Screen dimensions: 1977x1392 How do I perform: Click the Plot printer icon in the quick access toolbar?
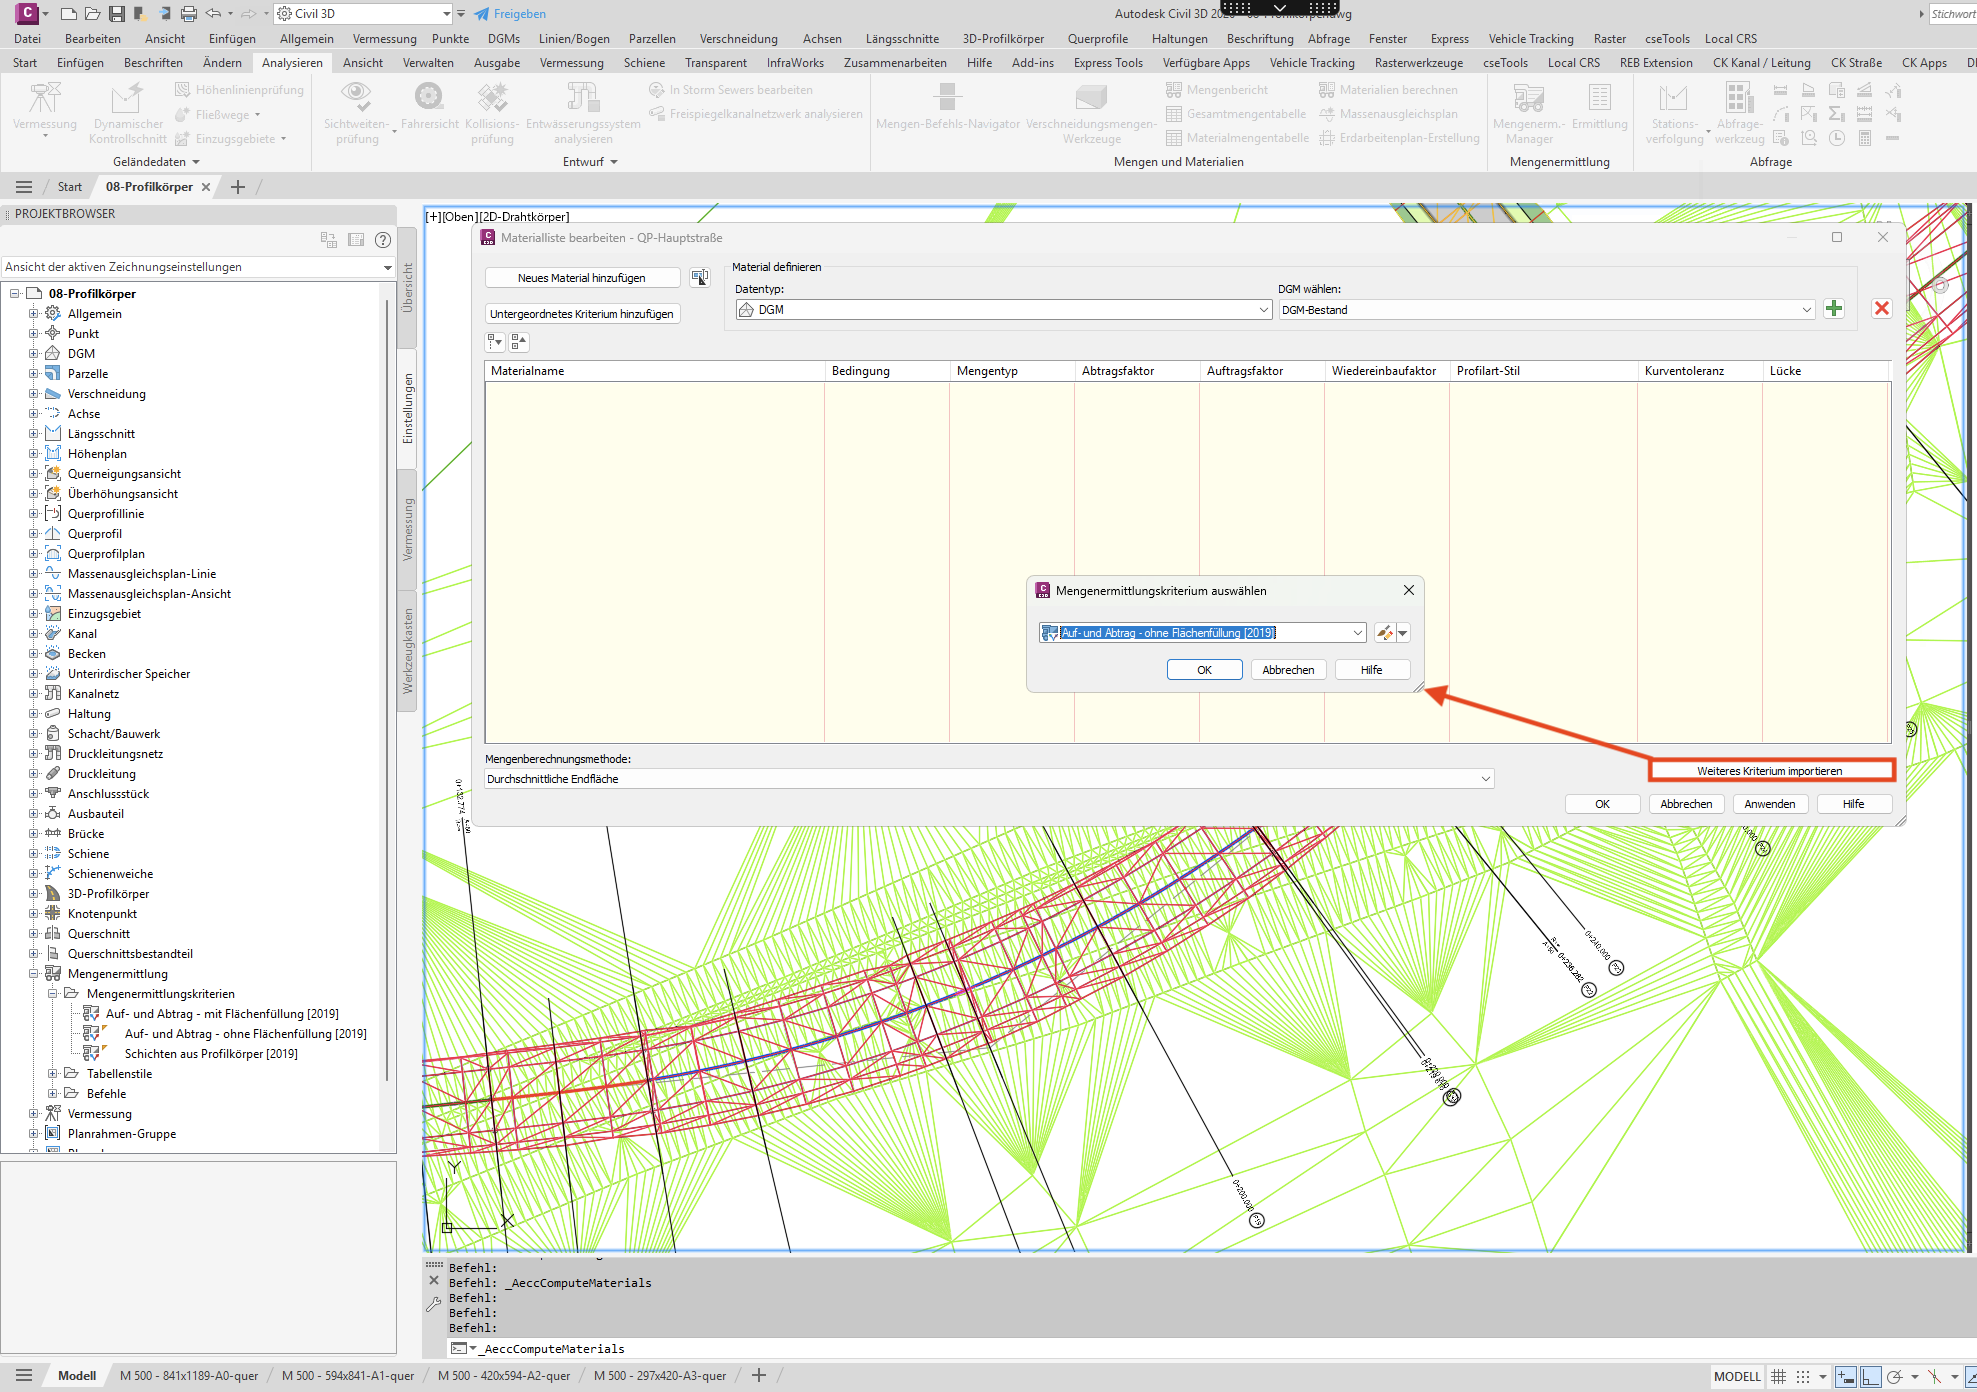(x=189, y=14)
